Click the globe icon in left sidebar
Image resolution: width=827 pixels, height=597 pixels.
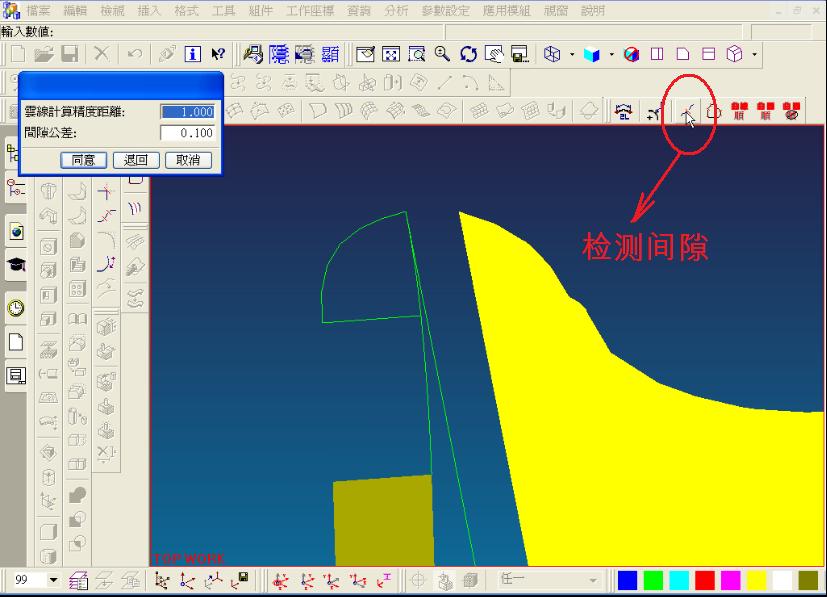point(16,232)
